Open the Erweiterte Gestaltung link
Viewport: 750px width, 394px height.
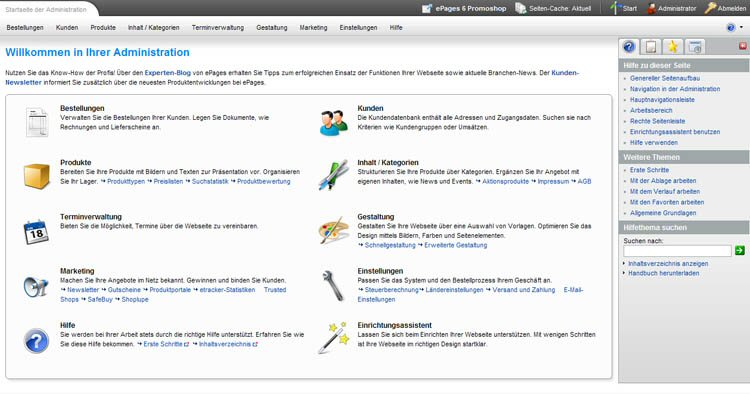coord(456,245)
